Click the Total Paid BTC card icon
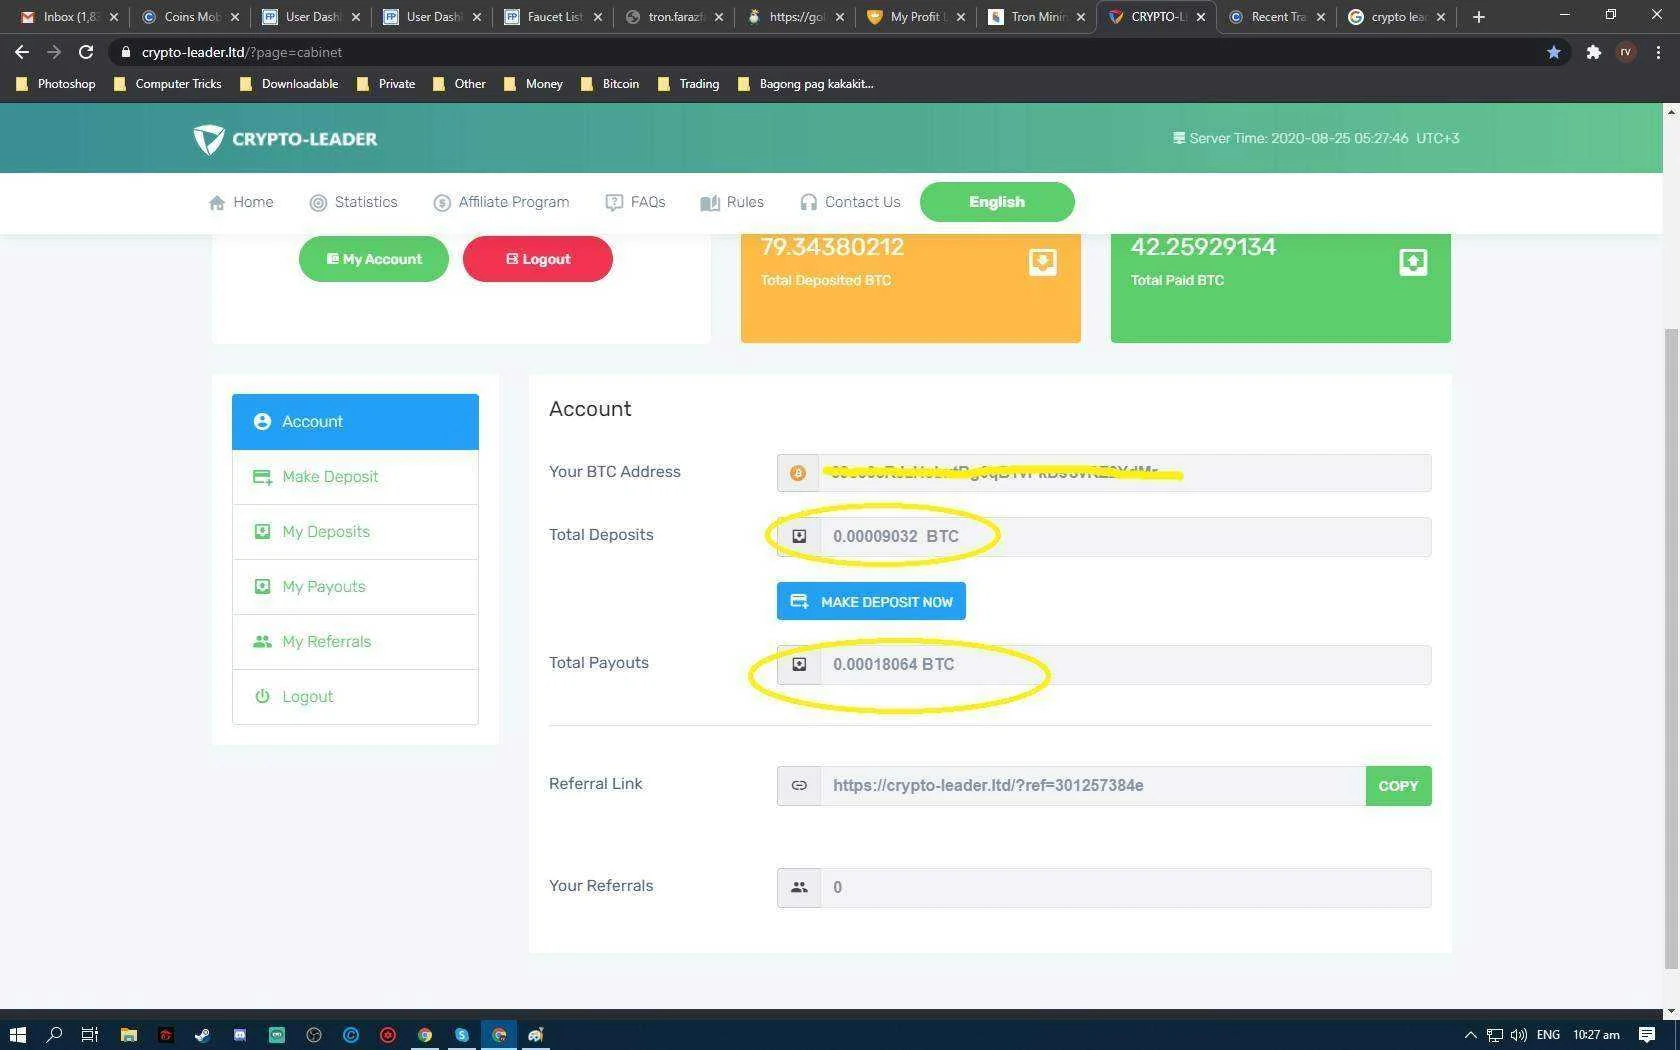The image size is (1680, 1050). (x=1412, y=262)
